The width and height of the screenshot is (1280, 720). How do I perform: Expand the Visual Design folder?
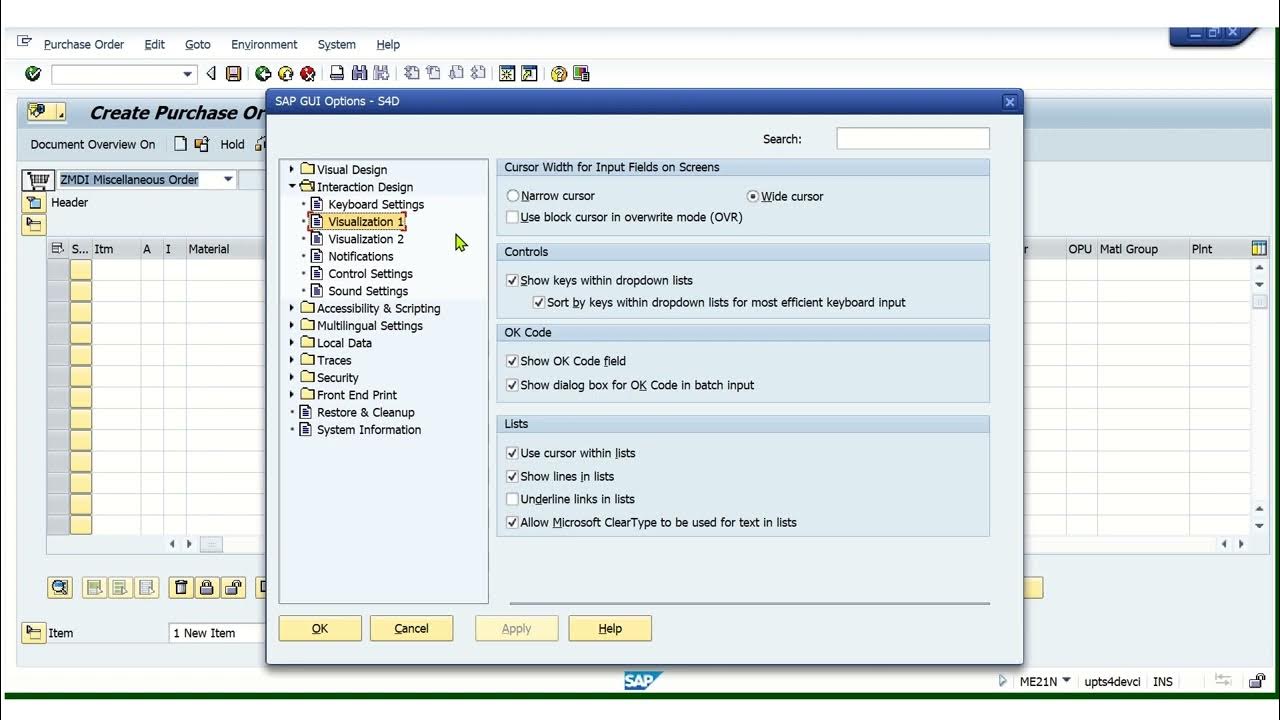(292, 169)
